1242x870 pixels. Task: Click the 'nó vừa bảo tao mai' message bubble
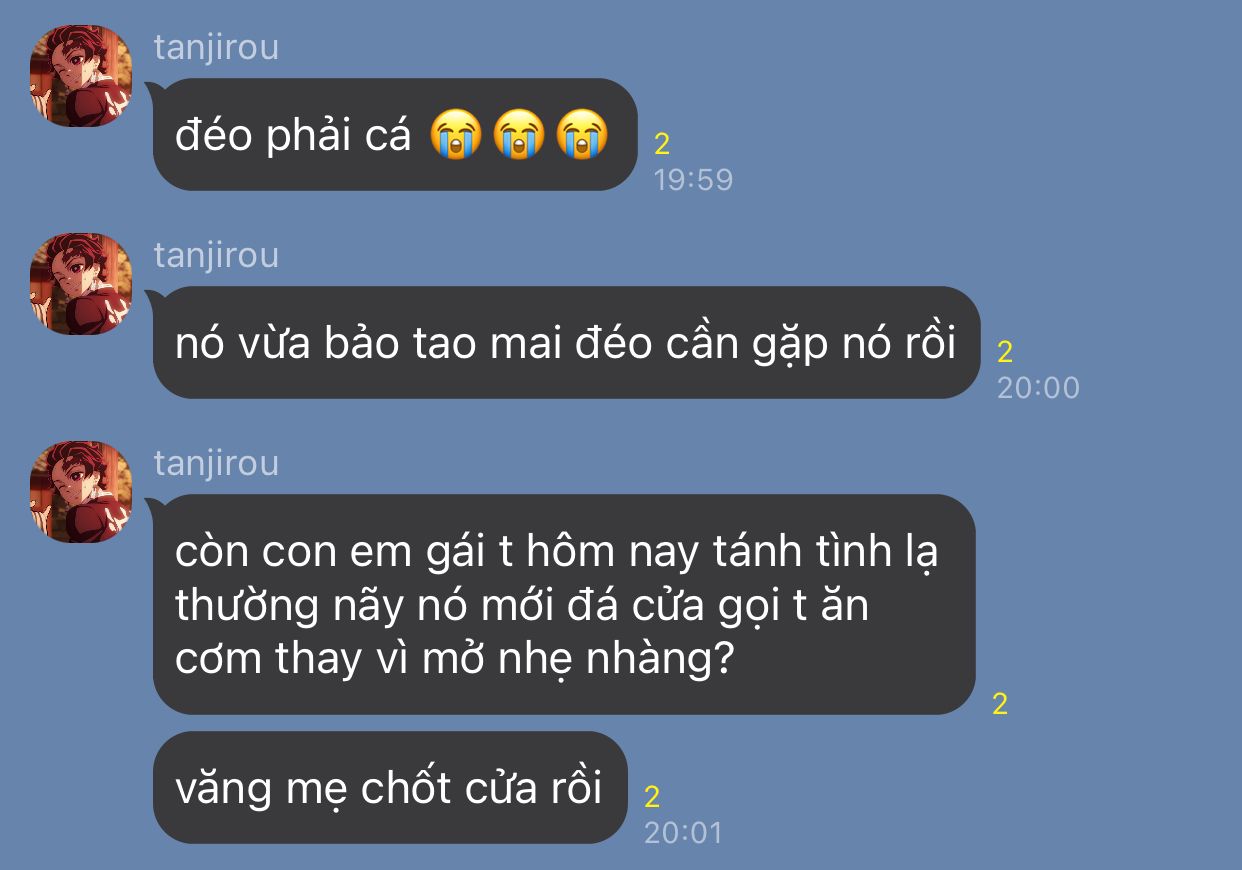(566, 343)
